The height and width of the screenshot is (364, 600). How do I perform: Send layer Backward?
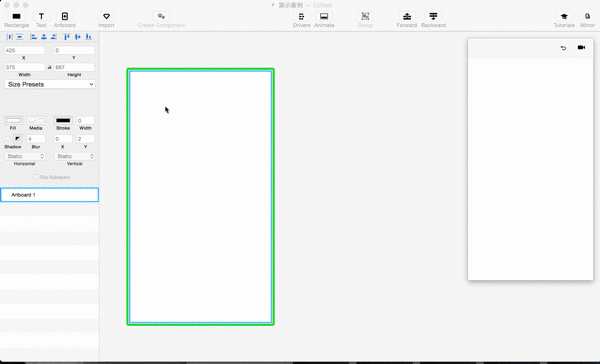click(433, 16)
